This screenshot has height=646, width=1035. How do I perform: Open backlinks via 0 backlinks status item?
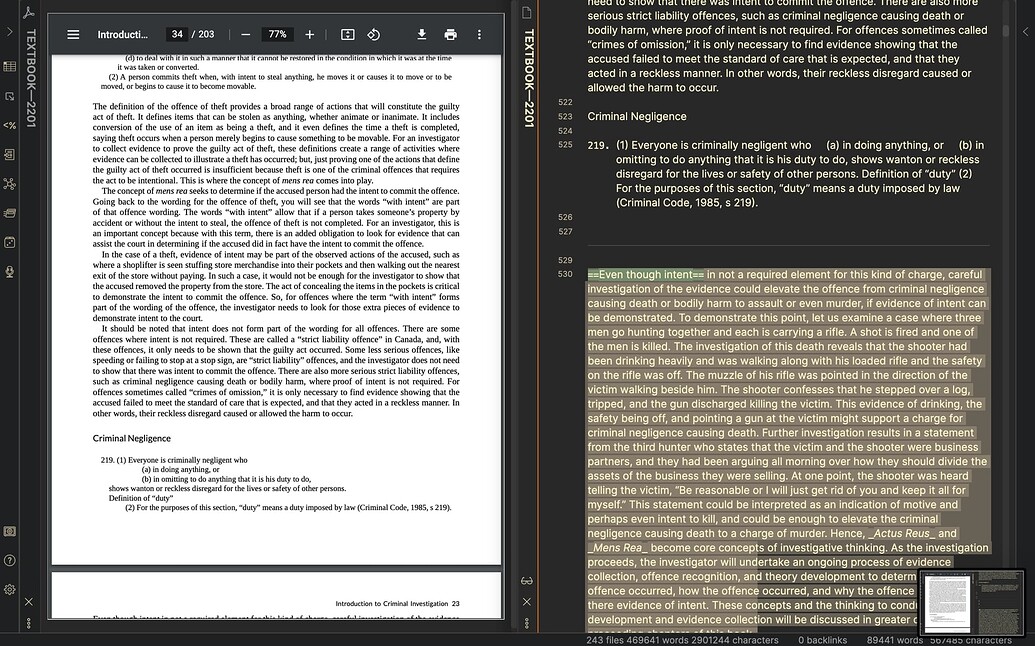[x=822, y=639]
